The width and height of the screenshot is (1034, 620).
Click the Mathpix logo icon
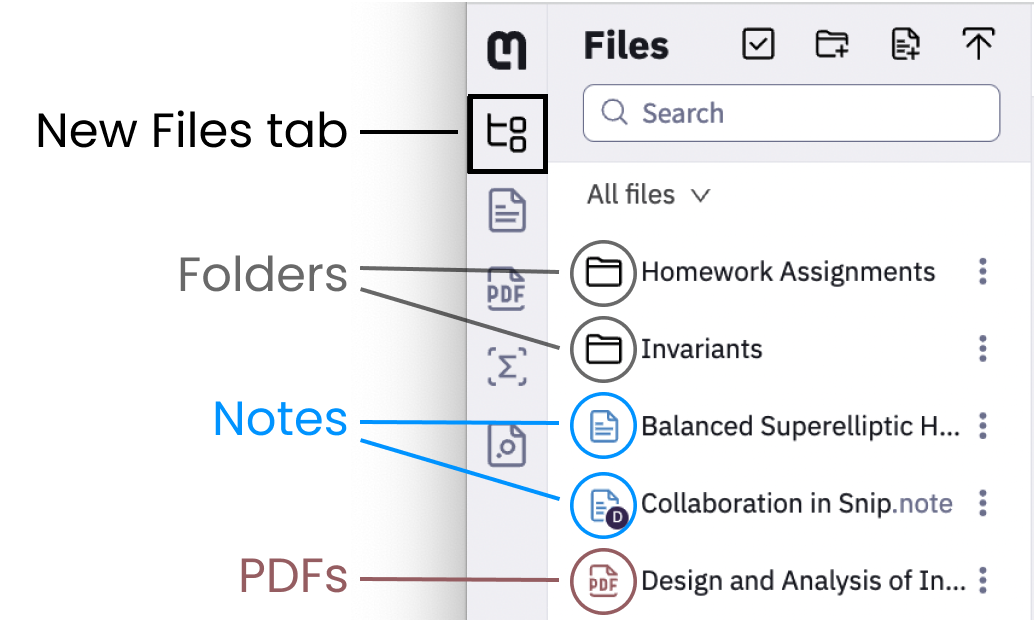(507, 49)
